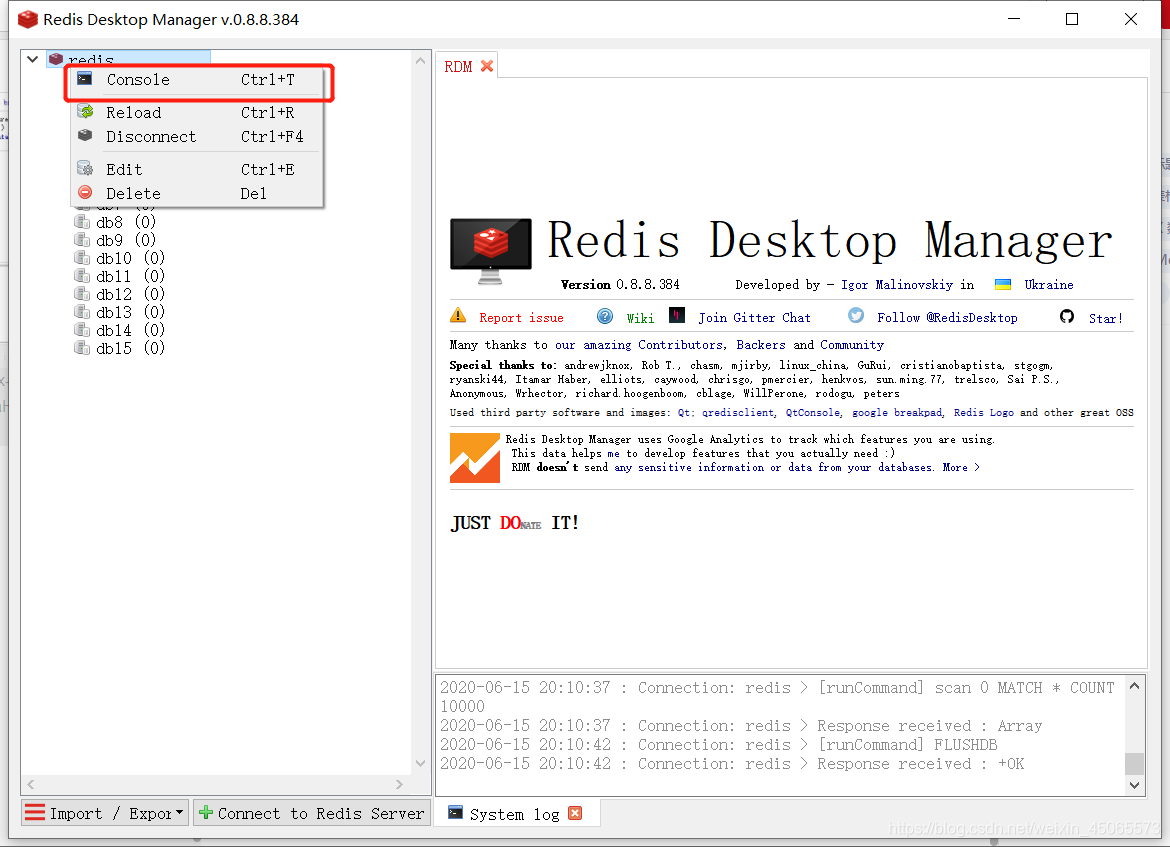
Task: Open Follow @RedisDesktop link
Action: point(947,318)
